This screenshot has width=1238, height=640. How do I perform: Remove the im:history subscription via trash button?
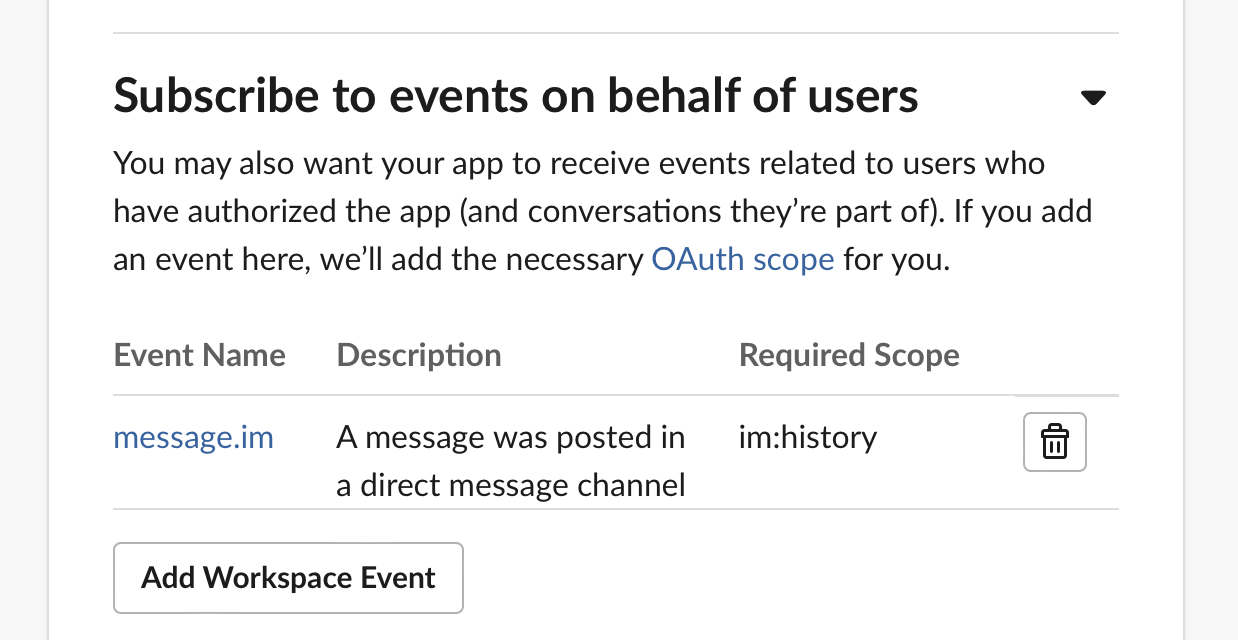coord(1055,441)
